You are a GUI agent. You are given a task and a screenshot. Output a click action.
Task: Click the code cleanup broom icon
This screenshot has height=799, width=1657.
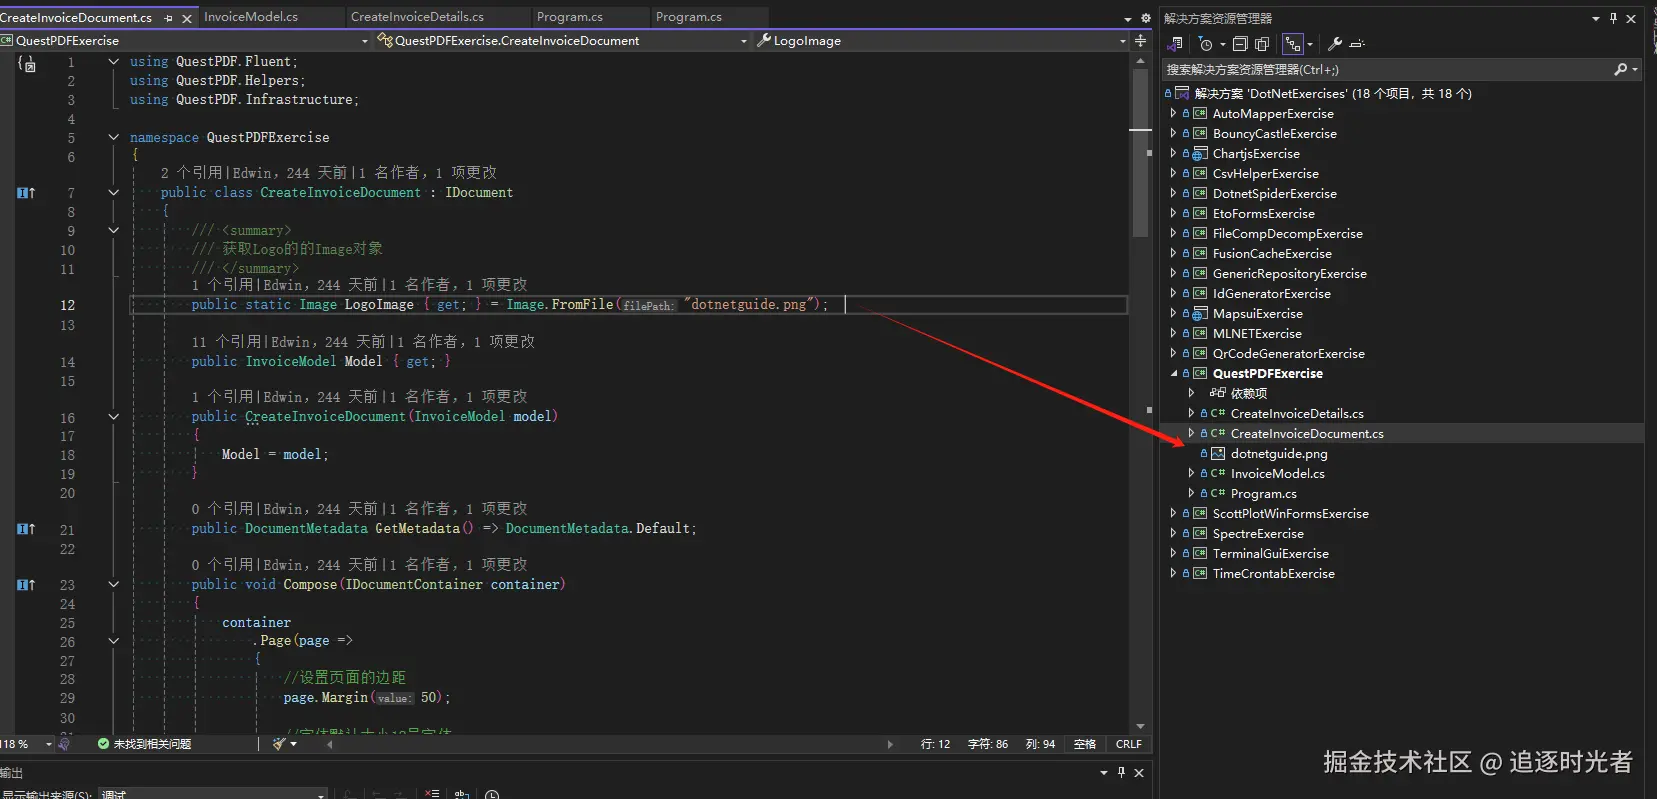click(x=279, y=744)
